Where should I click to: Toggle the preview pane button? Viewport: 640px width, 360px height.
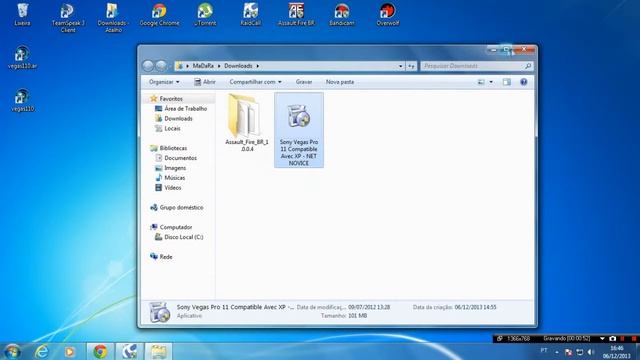point(507,82)
